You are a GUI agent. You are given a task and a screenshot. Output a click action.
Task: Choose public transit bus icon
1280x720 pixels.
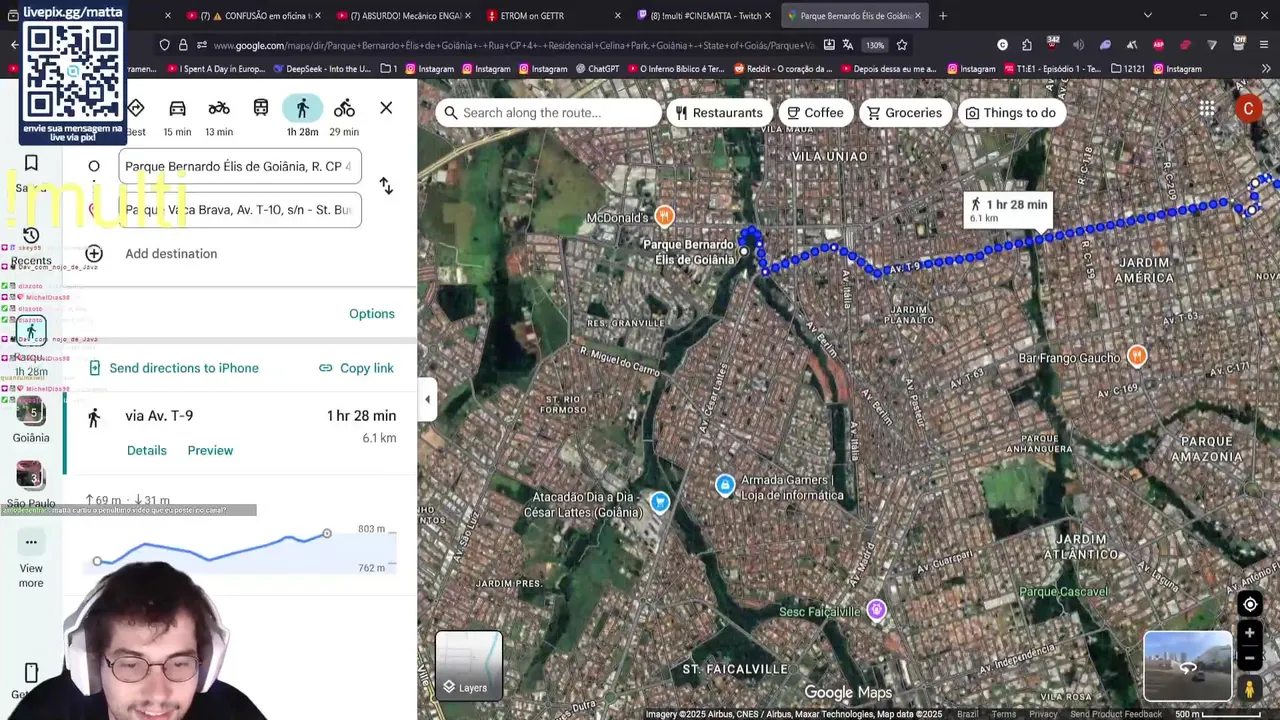261,108
